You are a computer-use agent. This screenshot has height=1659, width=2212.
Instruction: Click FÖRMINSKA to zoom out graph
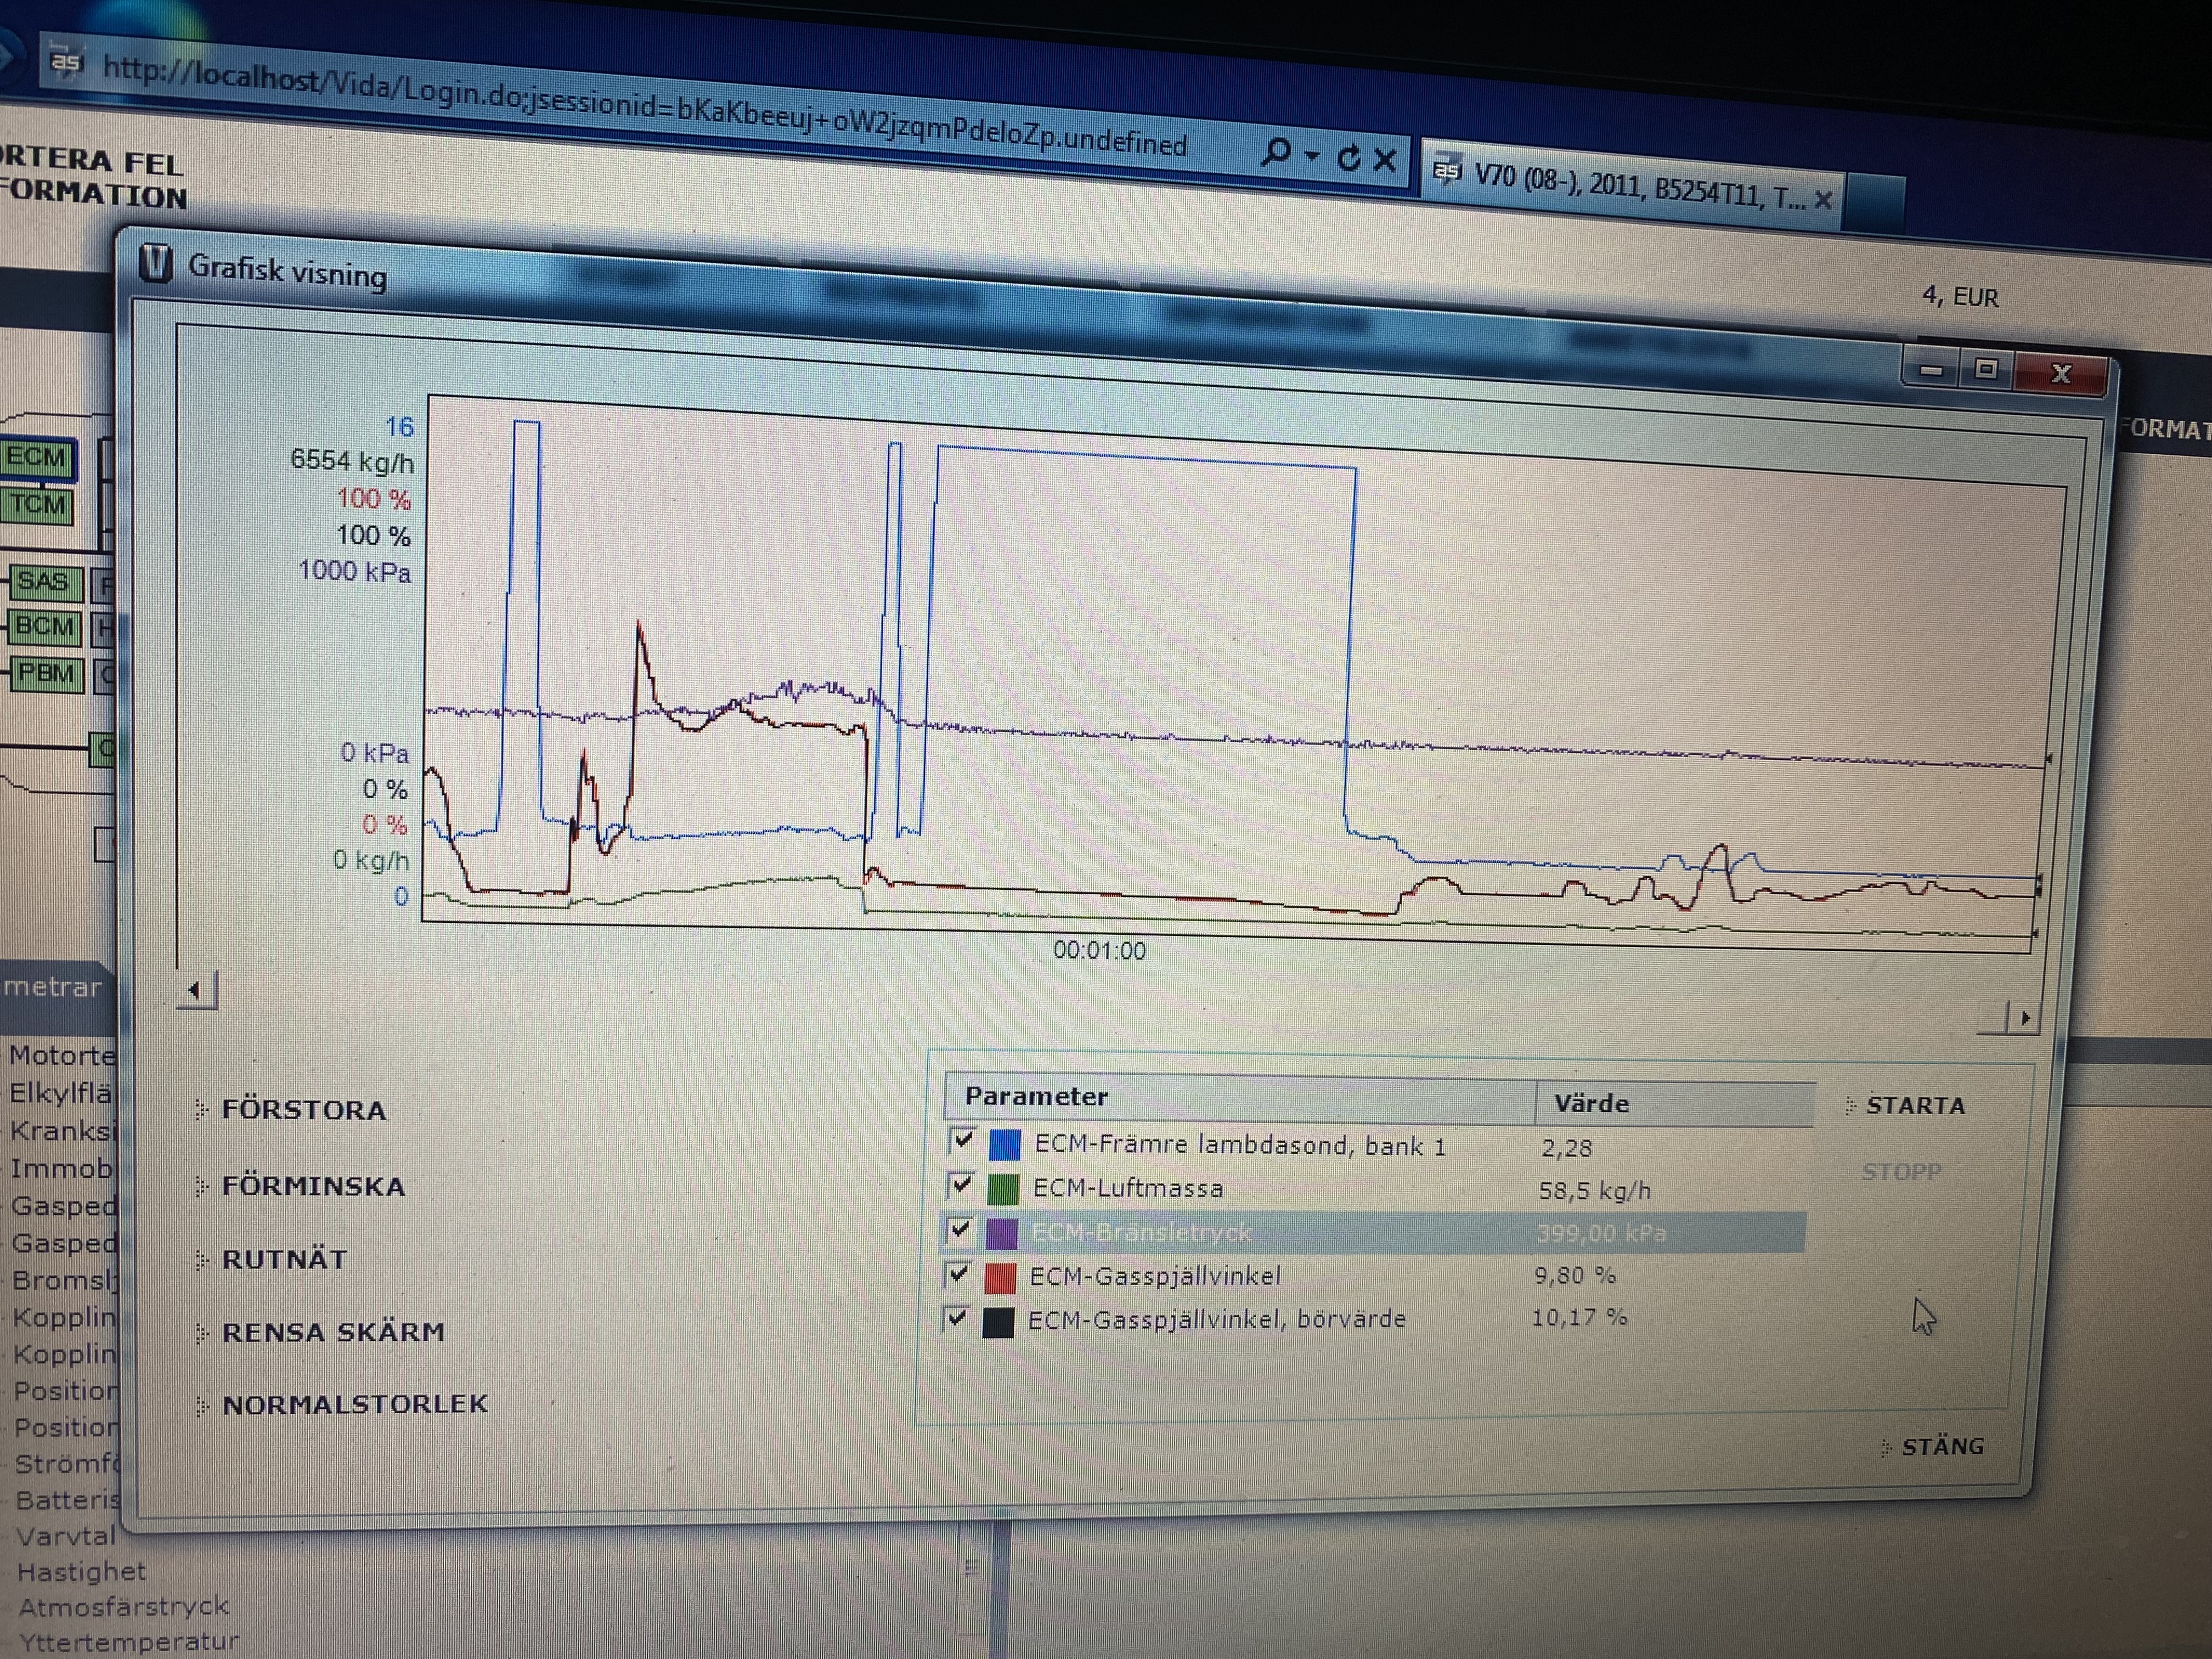click(x=313, y=1186)
